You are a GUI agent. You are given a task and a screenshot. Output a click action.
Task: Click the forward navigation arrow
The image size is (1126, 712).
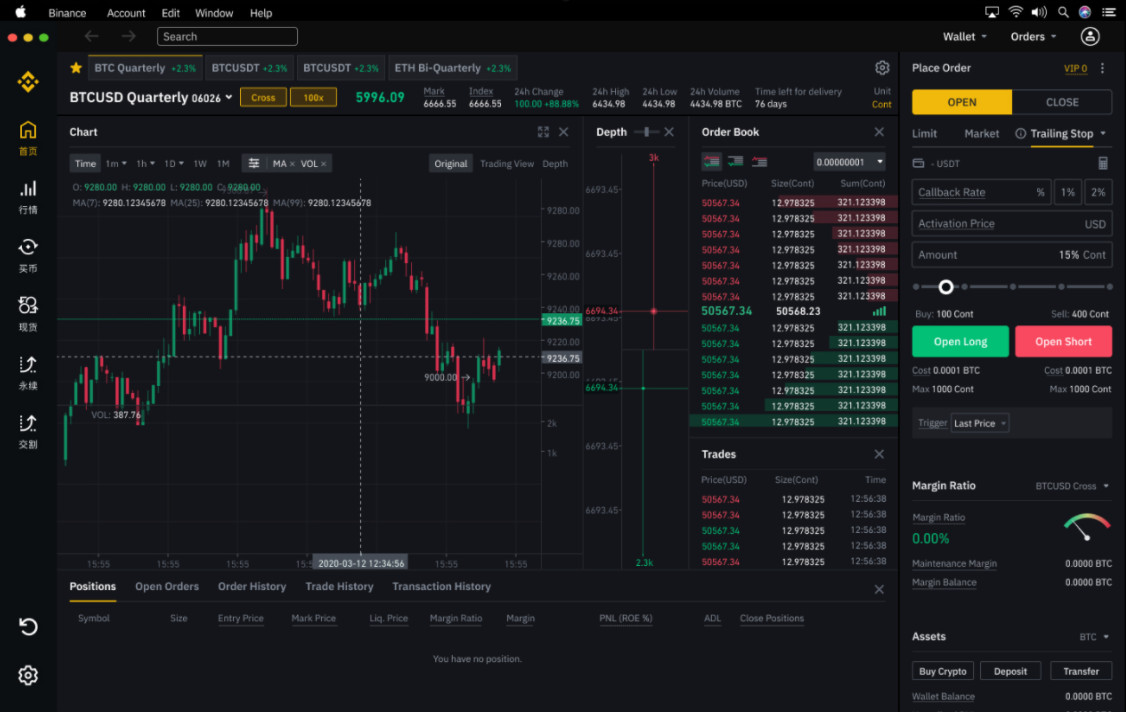(x=129, y=36)
